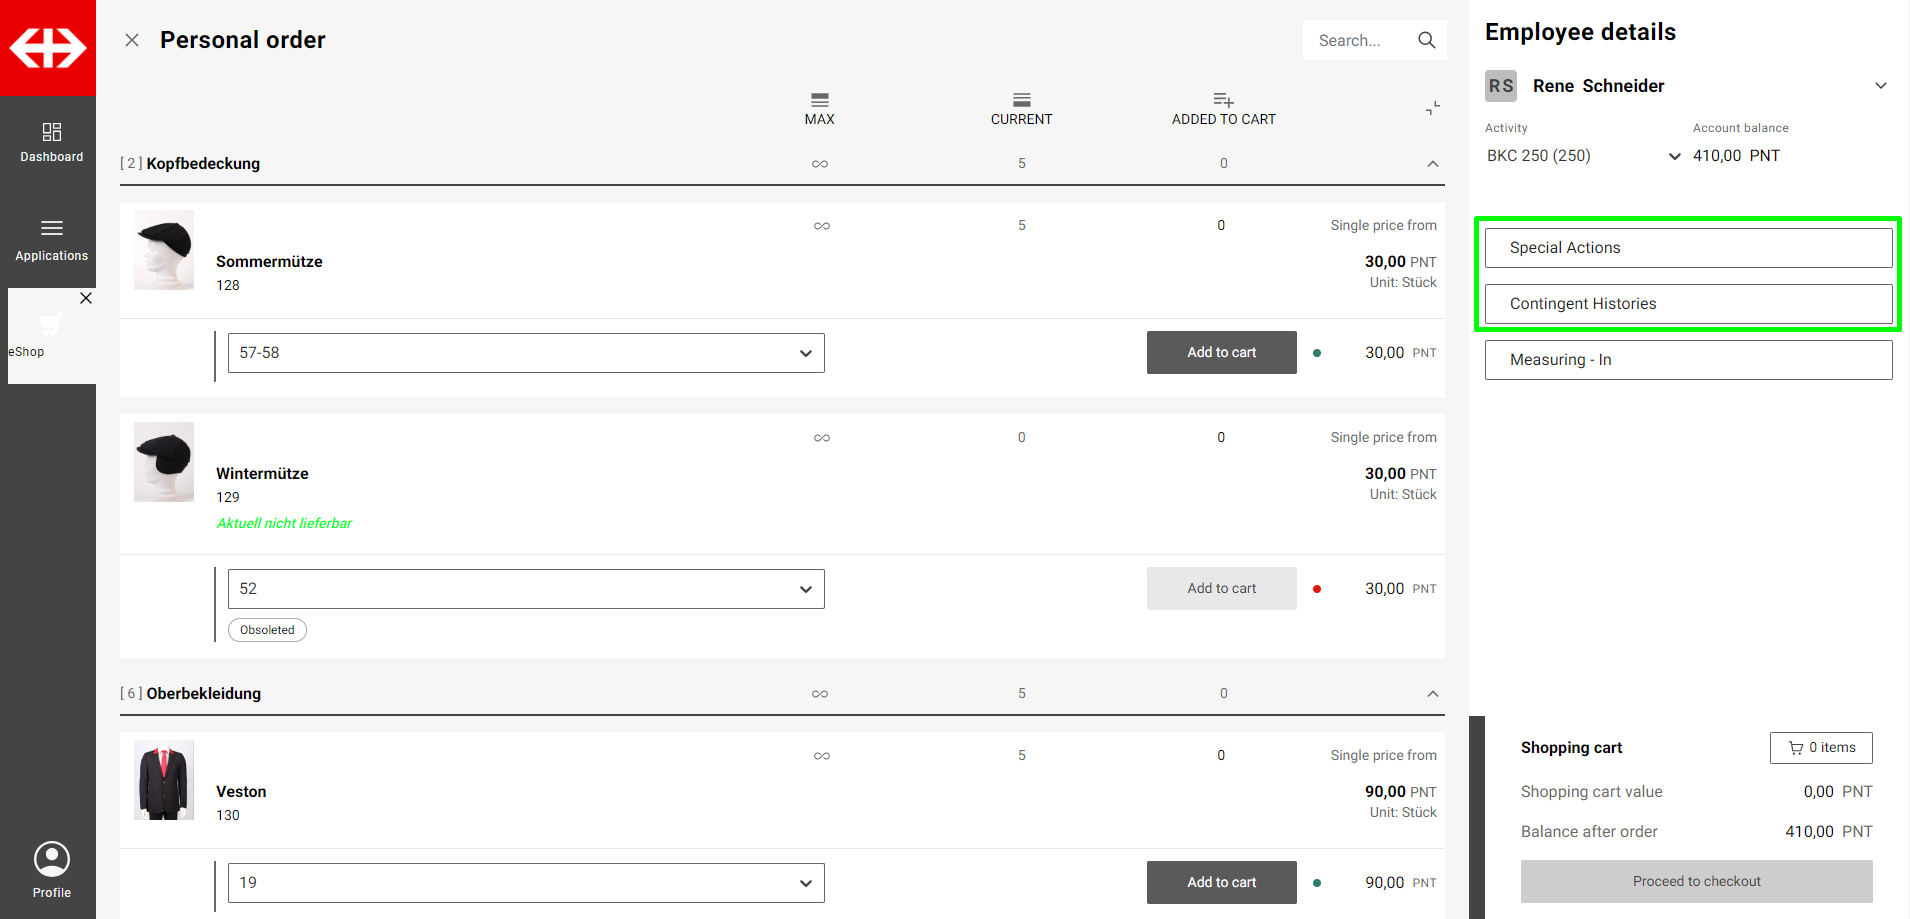Add Sommermütze to cart
This screenshot has width=1910, height=919.
tap(1221, 353)
